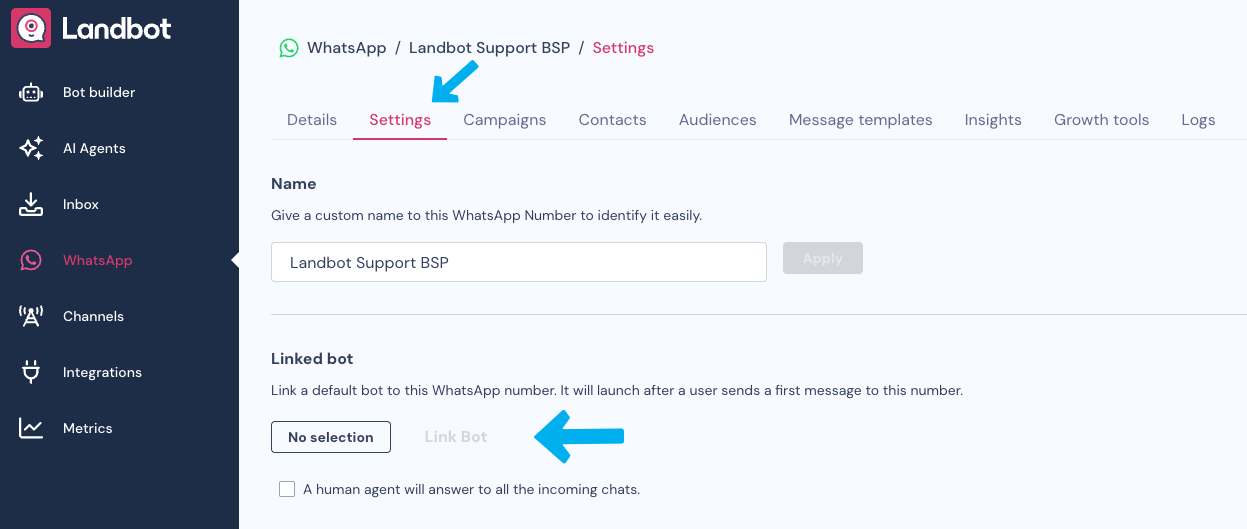Enable human agent answers incoming chats
The image size is (1247, 529).
point(288,489)
